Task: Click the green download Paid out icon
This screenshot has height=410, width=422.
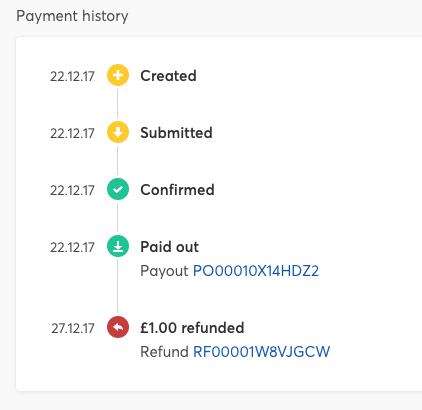Action: [118, 246]
